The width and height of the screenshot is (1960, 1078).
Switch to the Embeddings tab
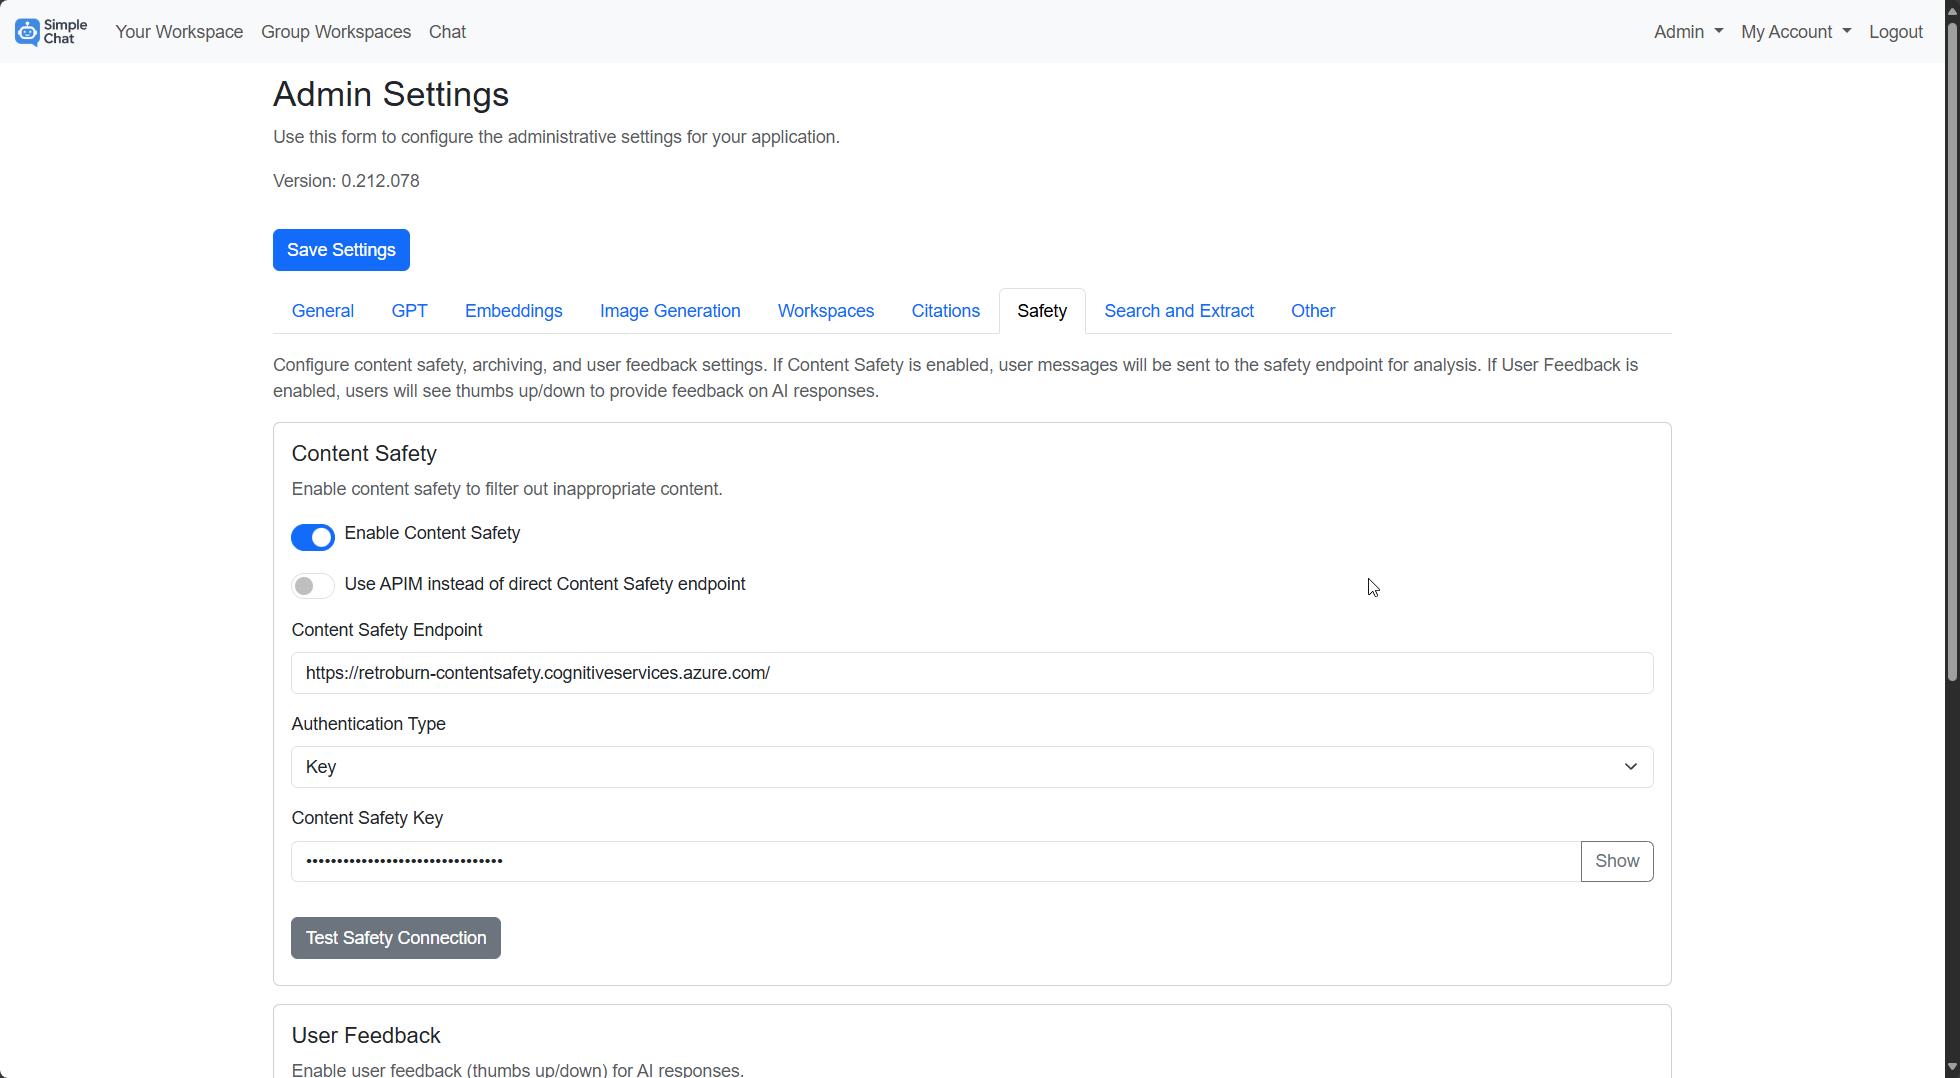tap(513, 310)
